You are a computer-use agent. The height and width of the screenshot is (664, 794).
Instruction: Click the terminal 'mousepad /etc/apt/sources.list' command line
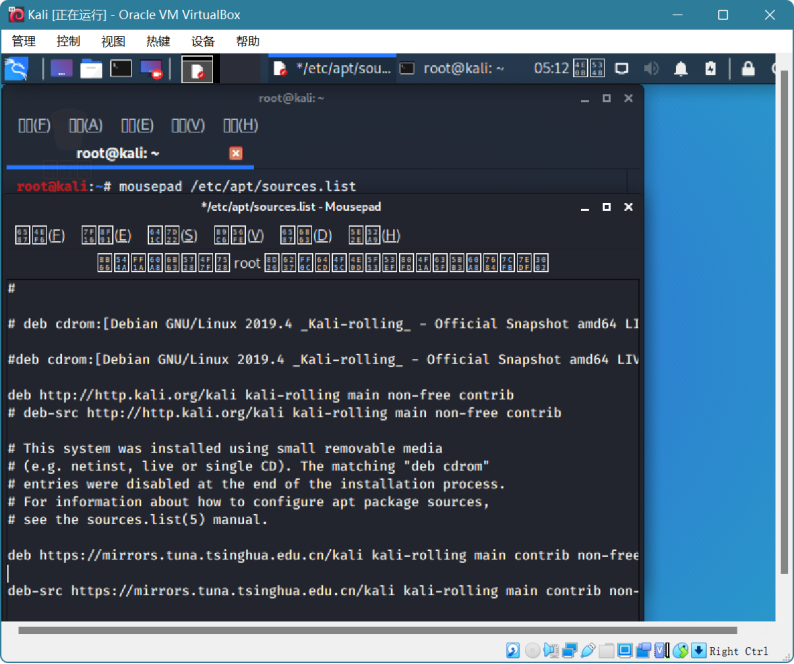pos(186,186)
